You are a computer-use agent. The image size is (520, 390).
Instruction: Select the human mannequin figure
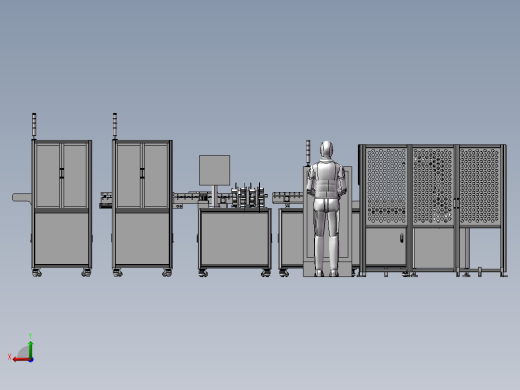click(x=326, y=209)
